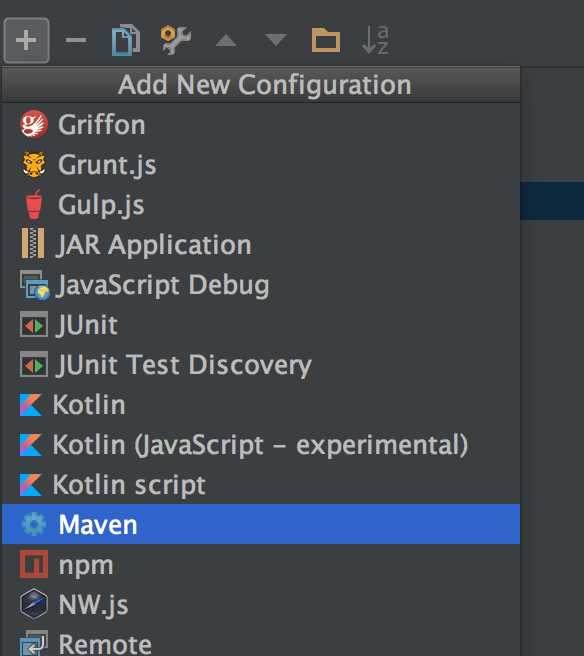The image size is (584, 656).
Task: Select the highlighted Maven entry
Action: pos(261,524)
